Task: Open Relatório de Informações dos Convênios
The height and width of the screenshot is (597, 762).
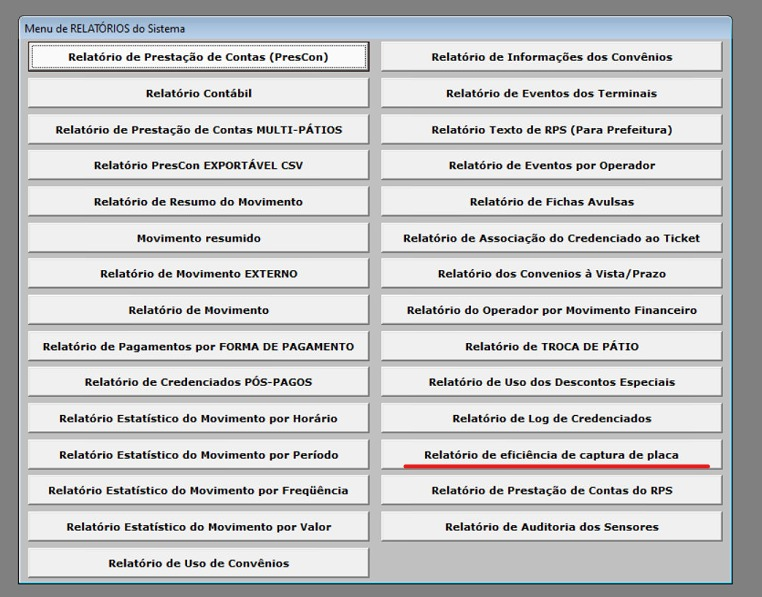Action: pos(551,57)
